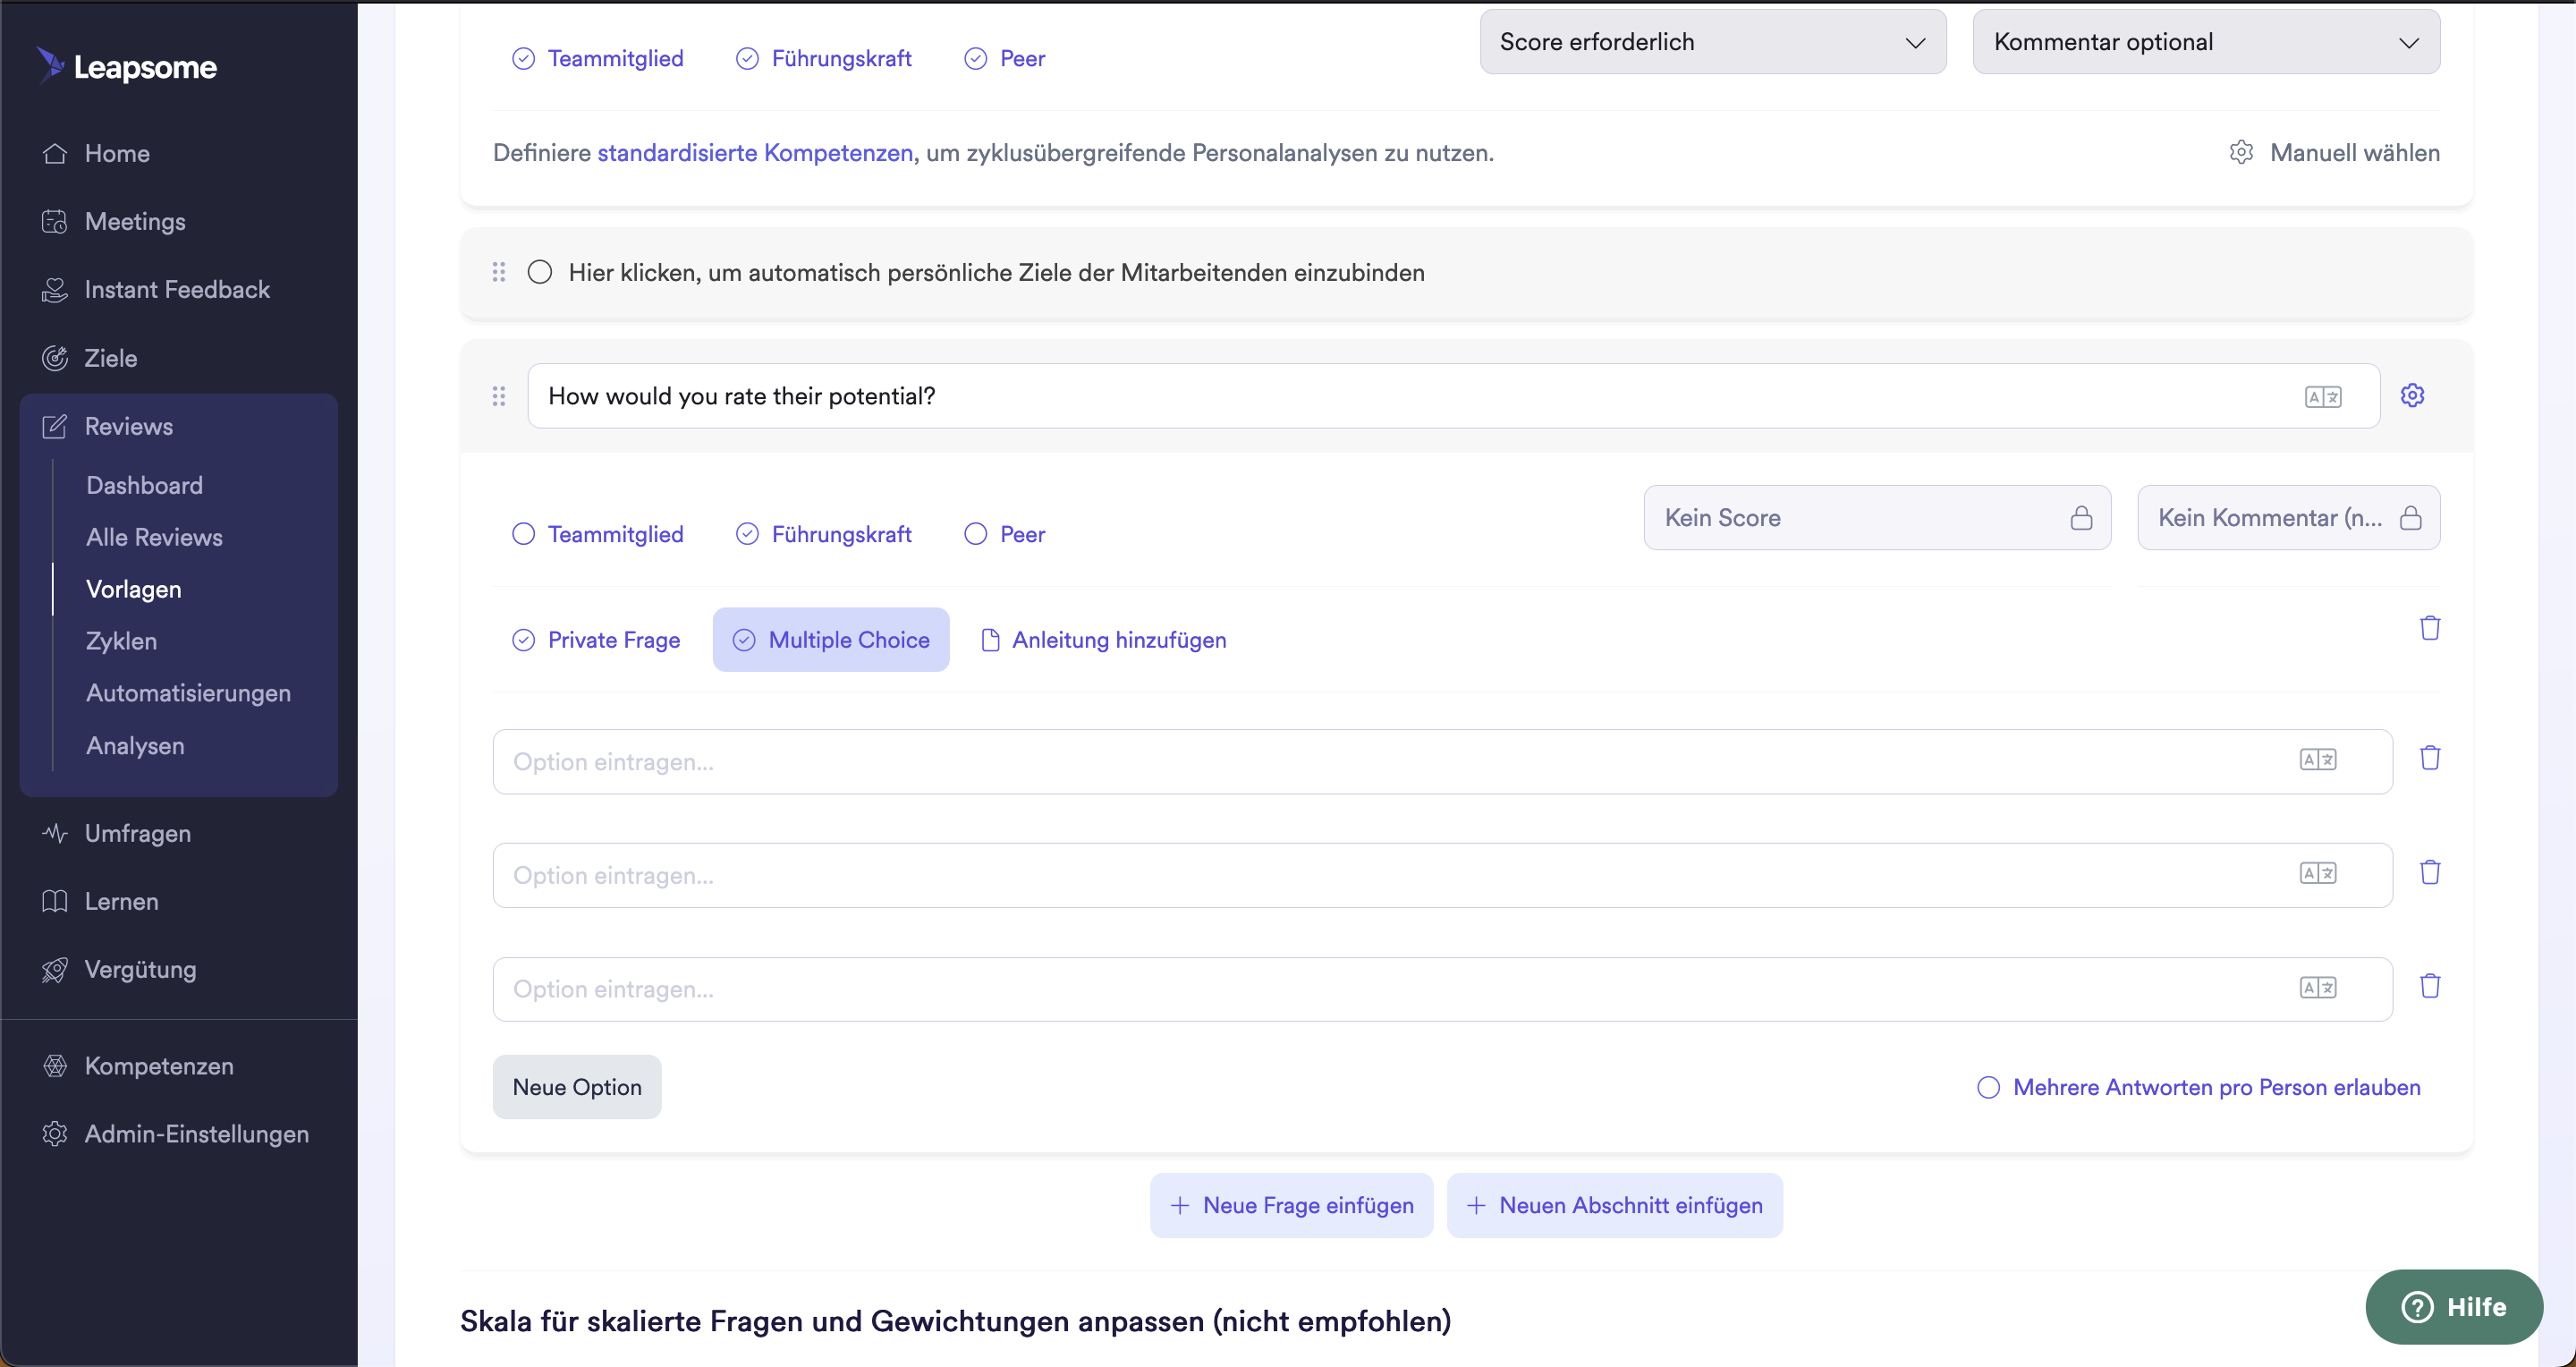
Task: Open settings gear for potential question
Action: [x=2412, y=395]
